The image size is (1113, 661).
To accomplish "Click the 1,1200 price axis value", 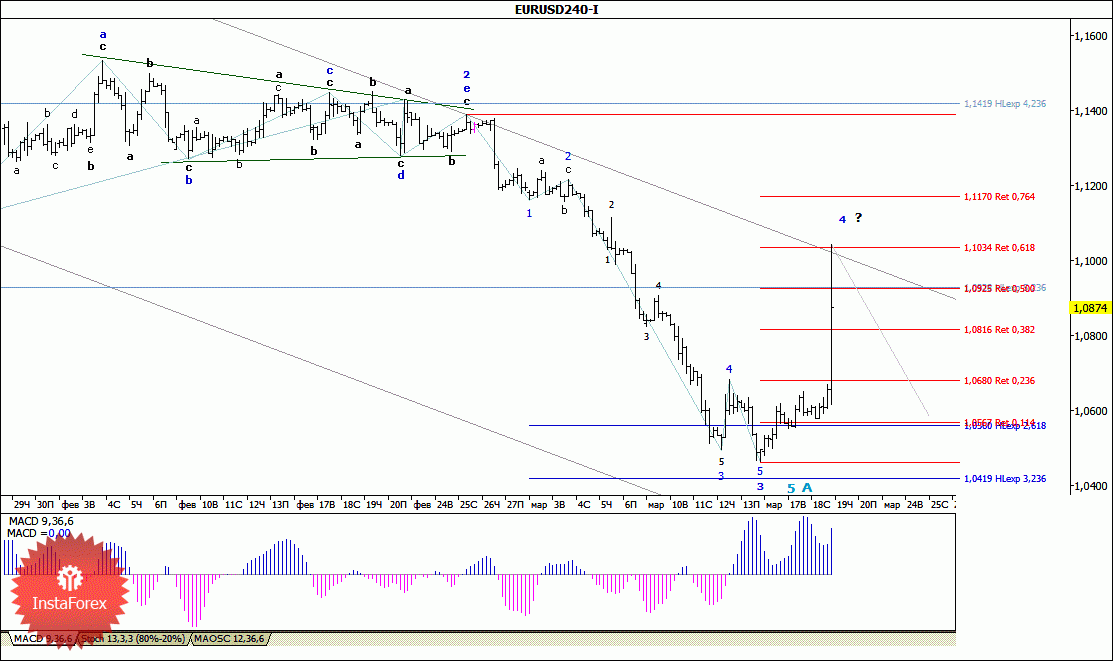I will [1091, 187].
